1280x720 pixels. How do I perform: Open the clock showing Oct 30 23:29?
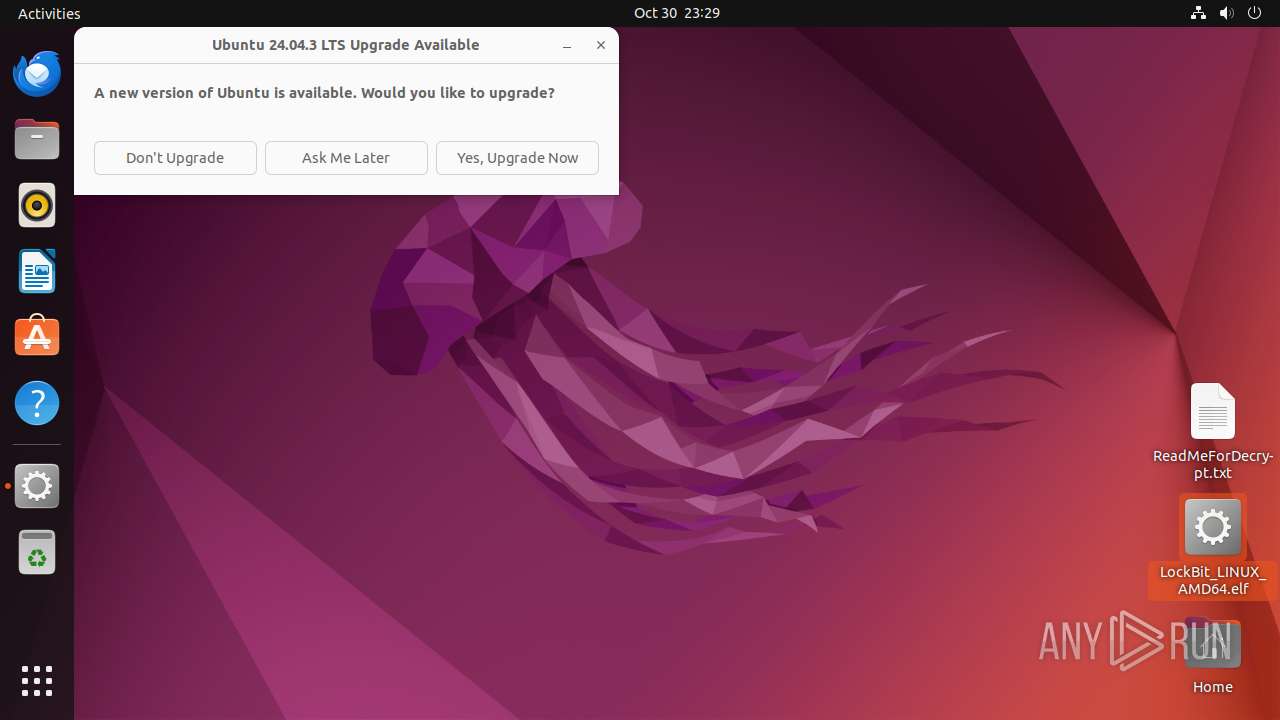click(x=677, y=13)
